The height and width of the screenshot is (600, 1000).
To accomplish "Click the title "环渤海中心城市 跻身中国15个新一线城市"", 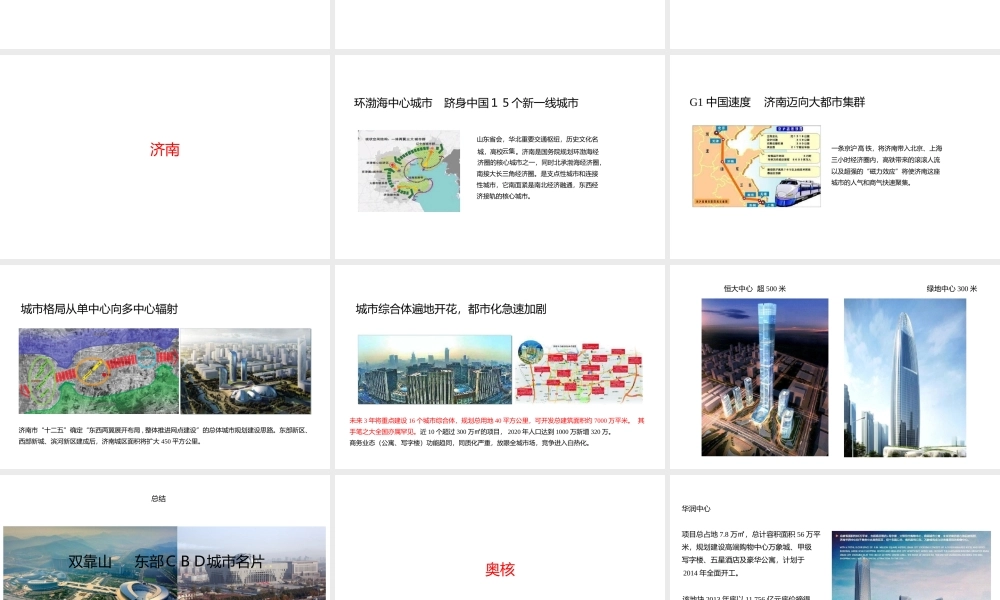I will pyautogui.click(x=465, y=102).
